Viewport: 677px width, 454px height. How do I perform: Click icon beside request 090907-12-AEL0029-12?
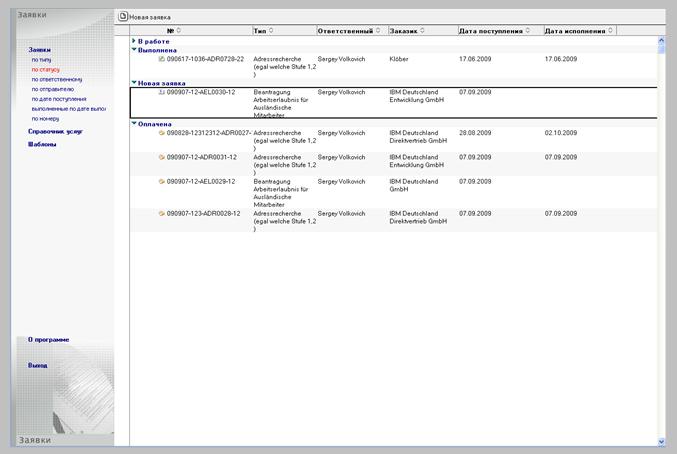162,182
